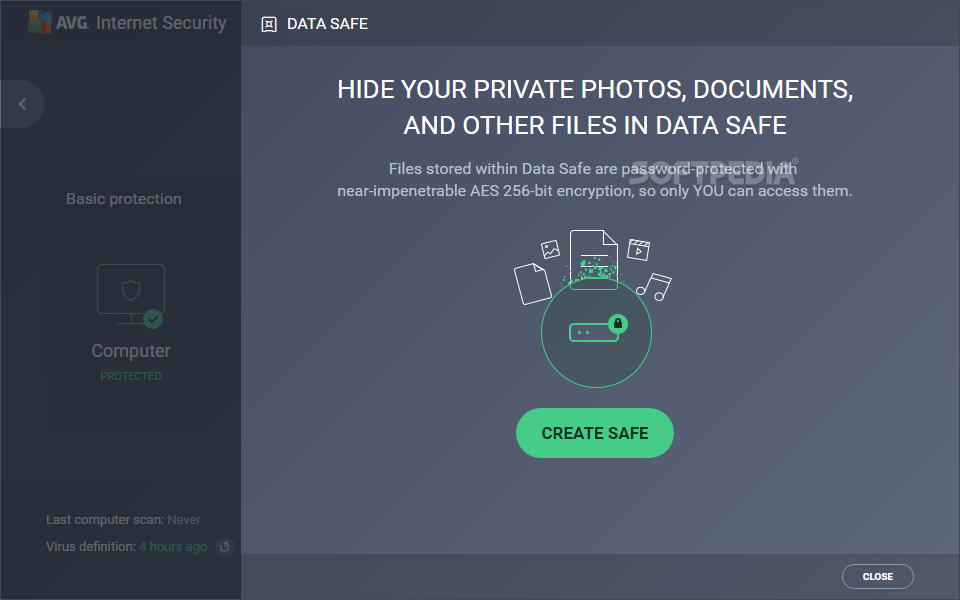Click the green check badge on Computer icon
Screen dimensions: 960x600
(x=153, y=319)
